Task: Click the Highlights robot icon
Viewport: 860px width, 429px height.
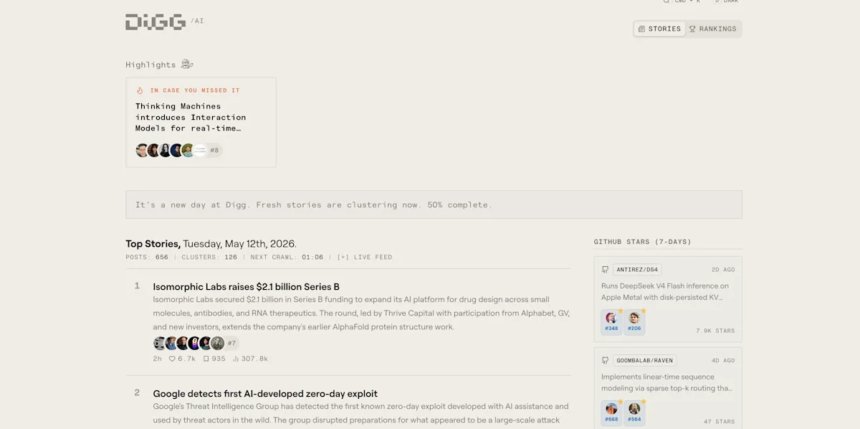Action: click(187, 64)
